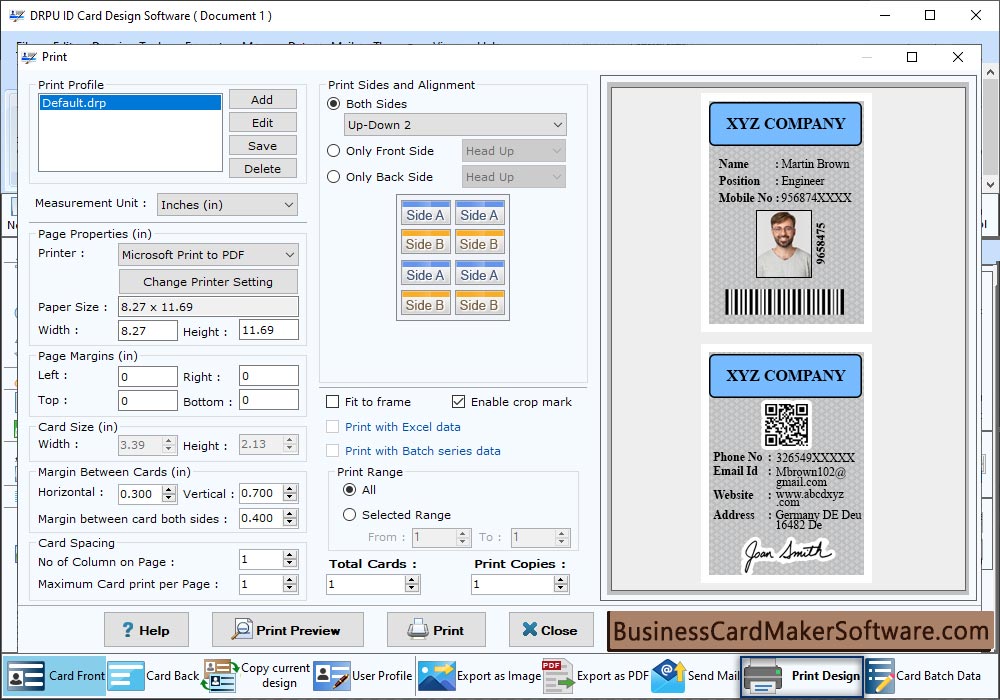This screenshot has height=700, width=1000.
Task: Adjust Margin between card both sides spinner
Action: pos(290,518)
